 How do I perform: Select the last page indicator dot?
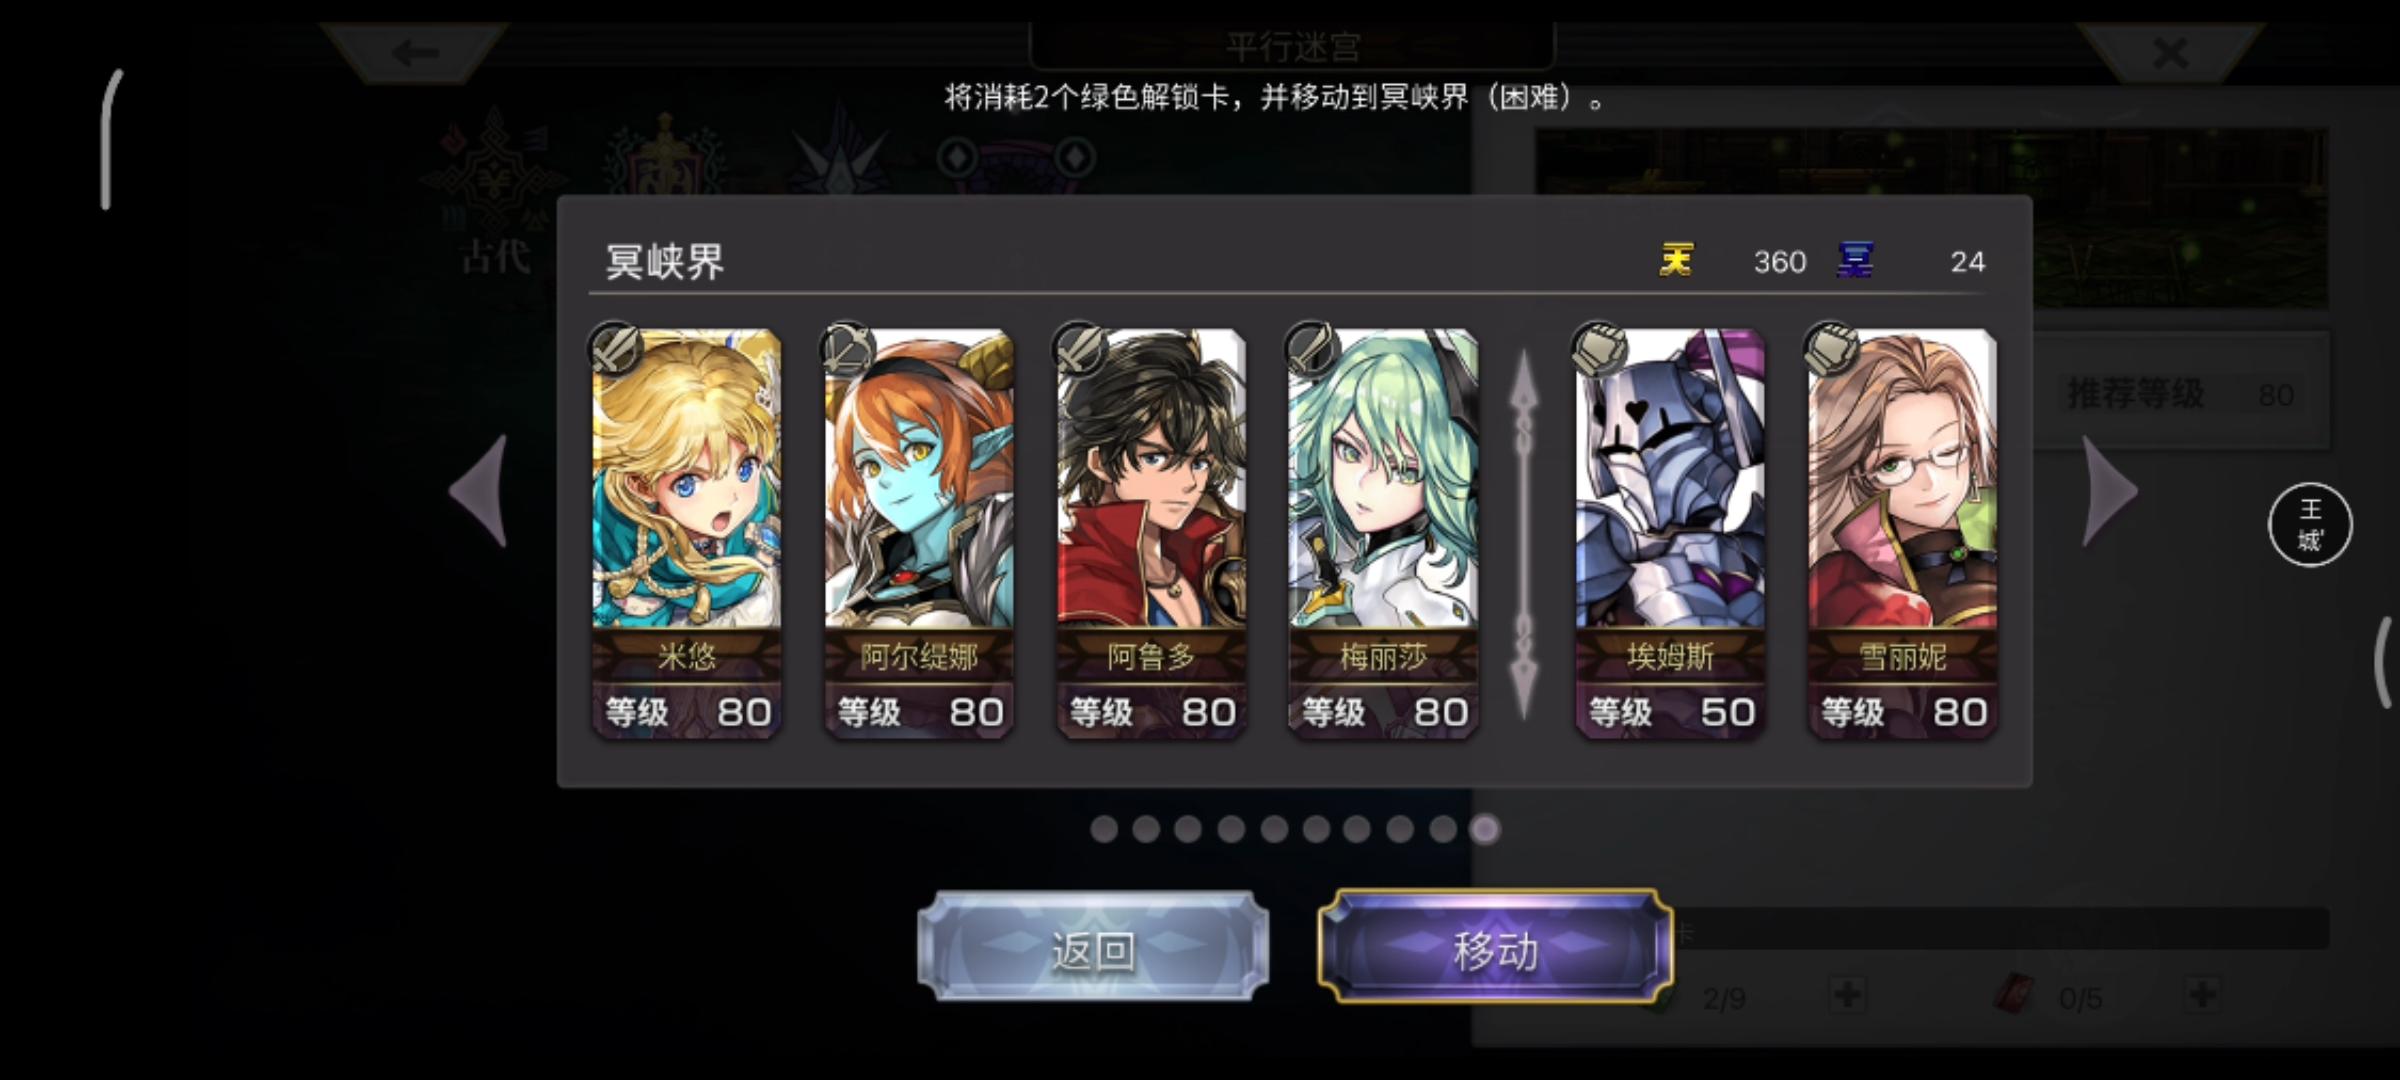tap(1485, 829)
